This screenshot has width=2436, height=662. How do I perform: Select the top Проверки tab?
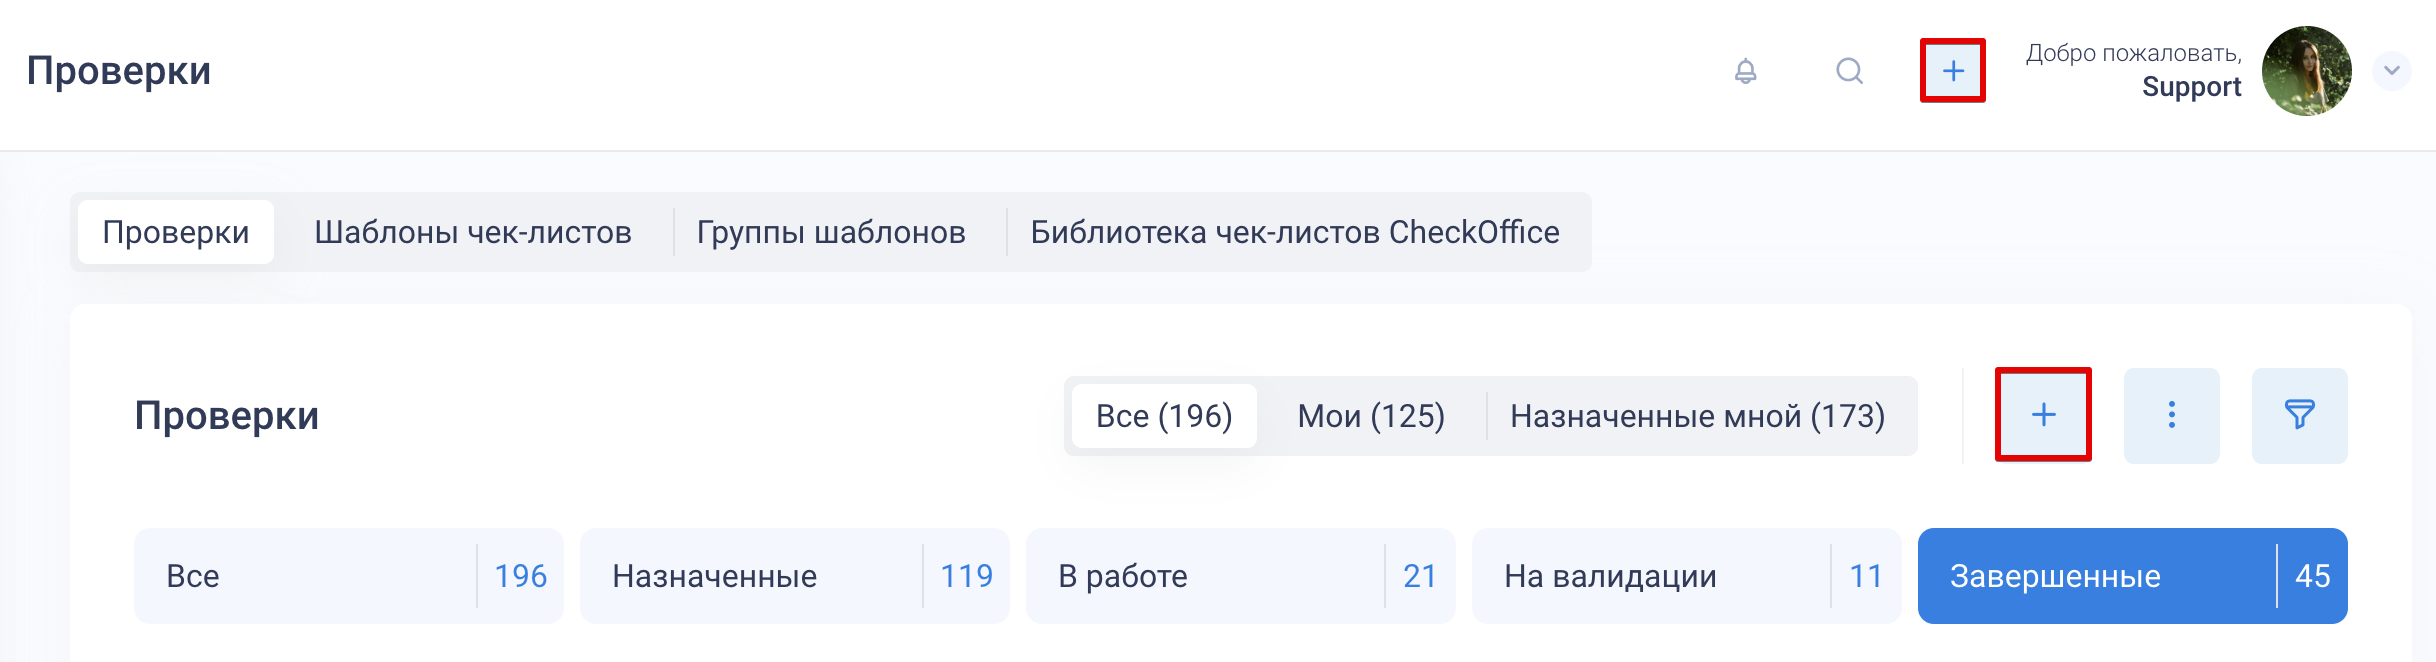tap(176, 232)
